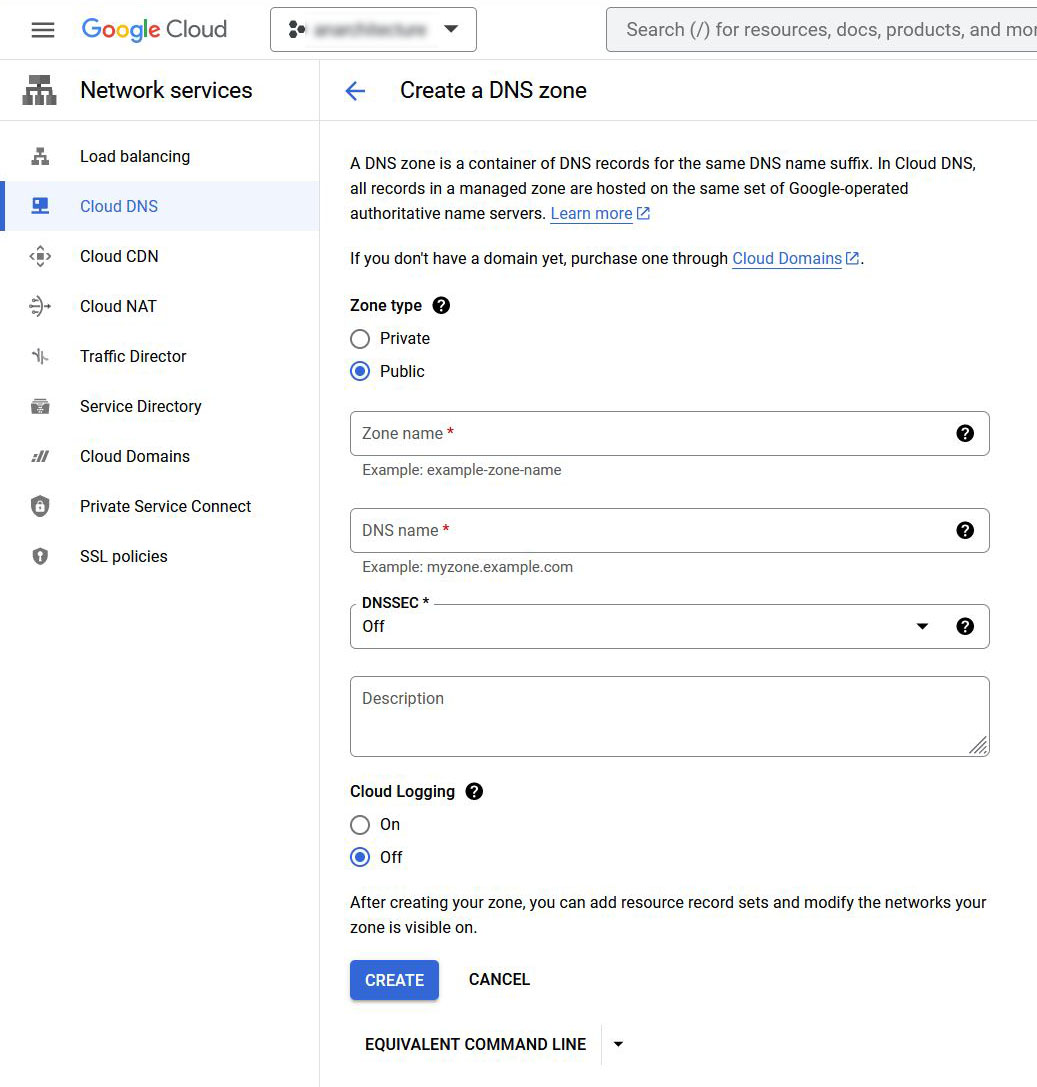
Task: Click into the Description text area
Action: [670, 716]
